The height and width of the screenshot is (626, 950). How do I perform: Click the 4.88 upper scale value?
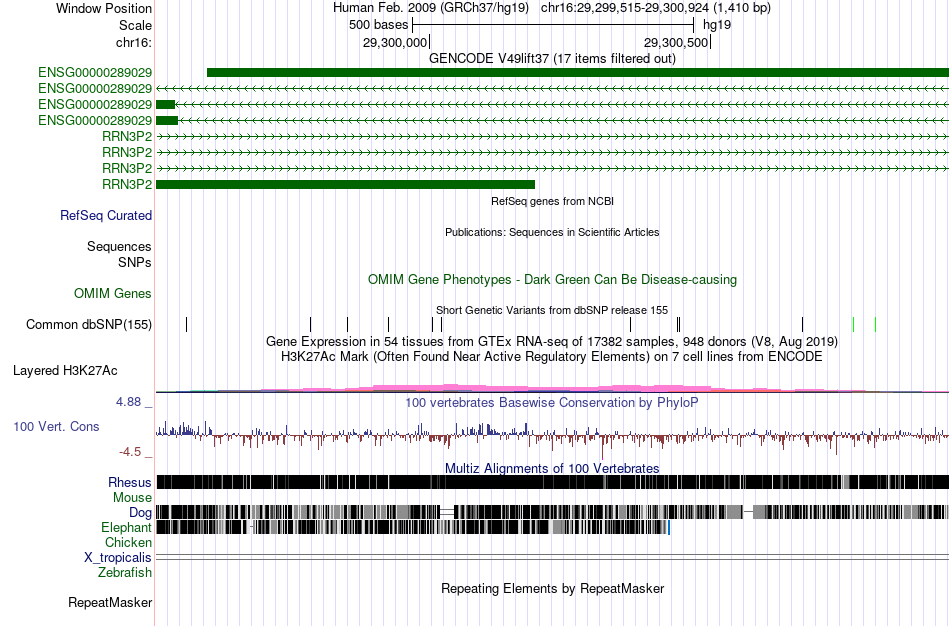coord(128,402)
